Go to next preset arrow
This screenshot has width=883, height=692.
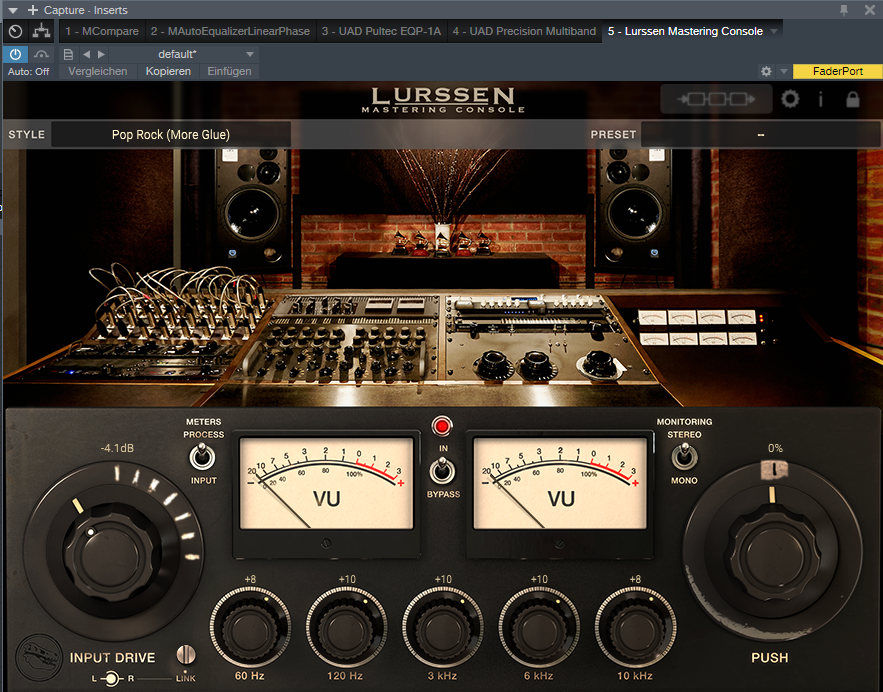pyautogui.click(x=101, y=55)
